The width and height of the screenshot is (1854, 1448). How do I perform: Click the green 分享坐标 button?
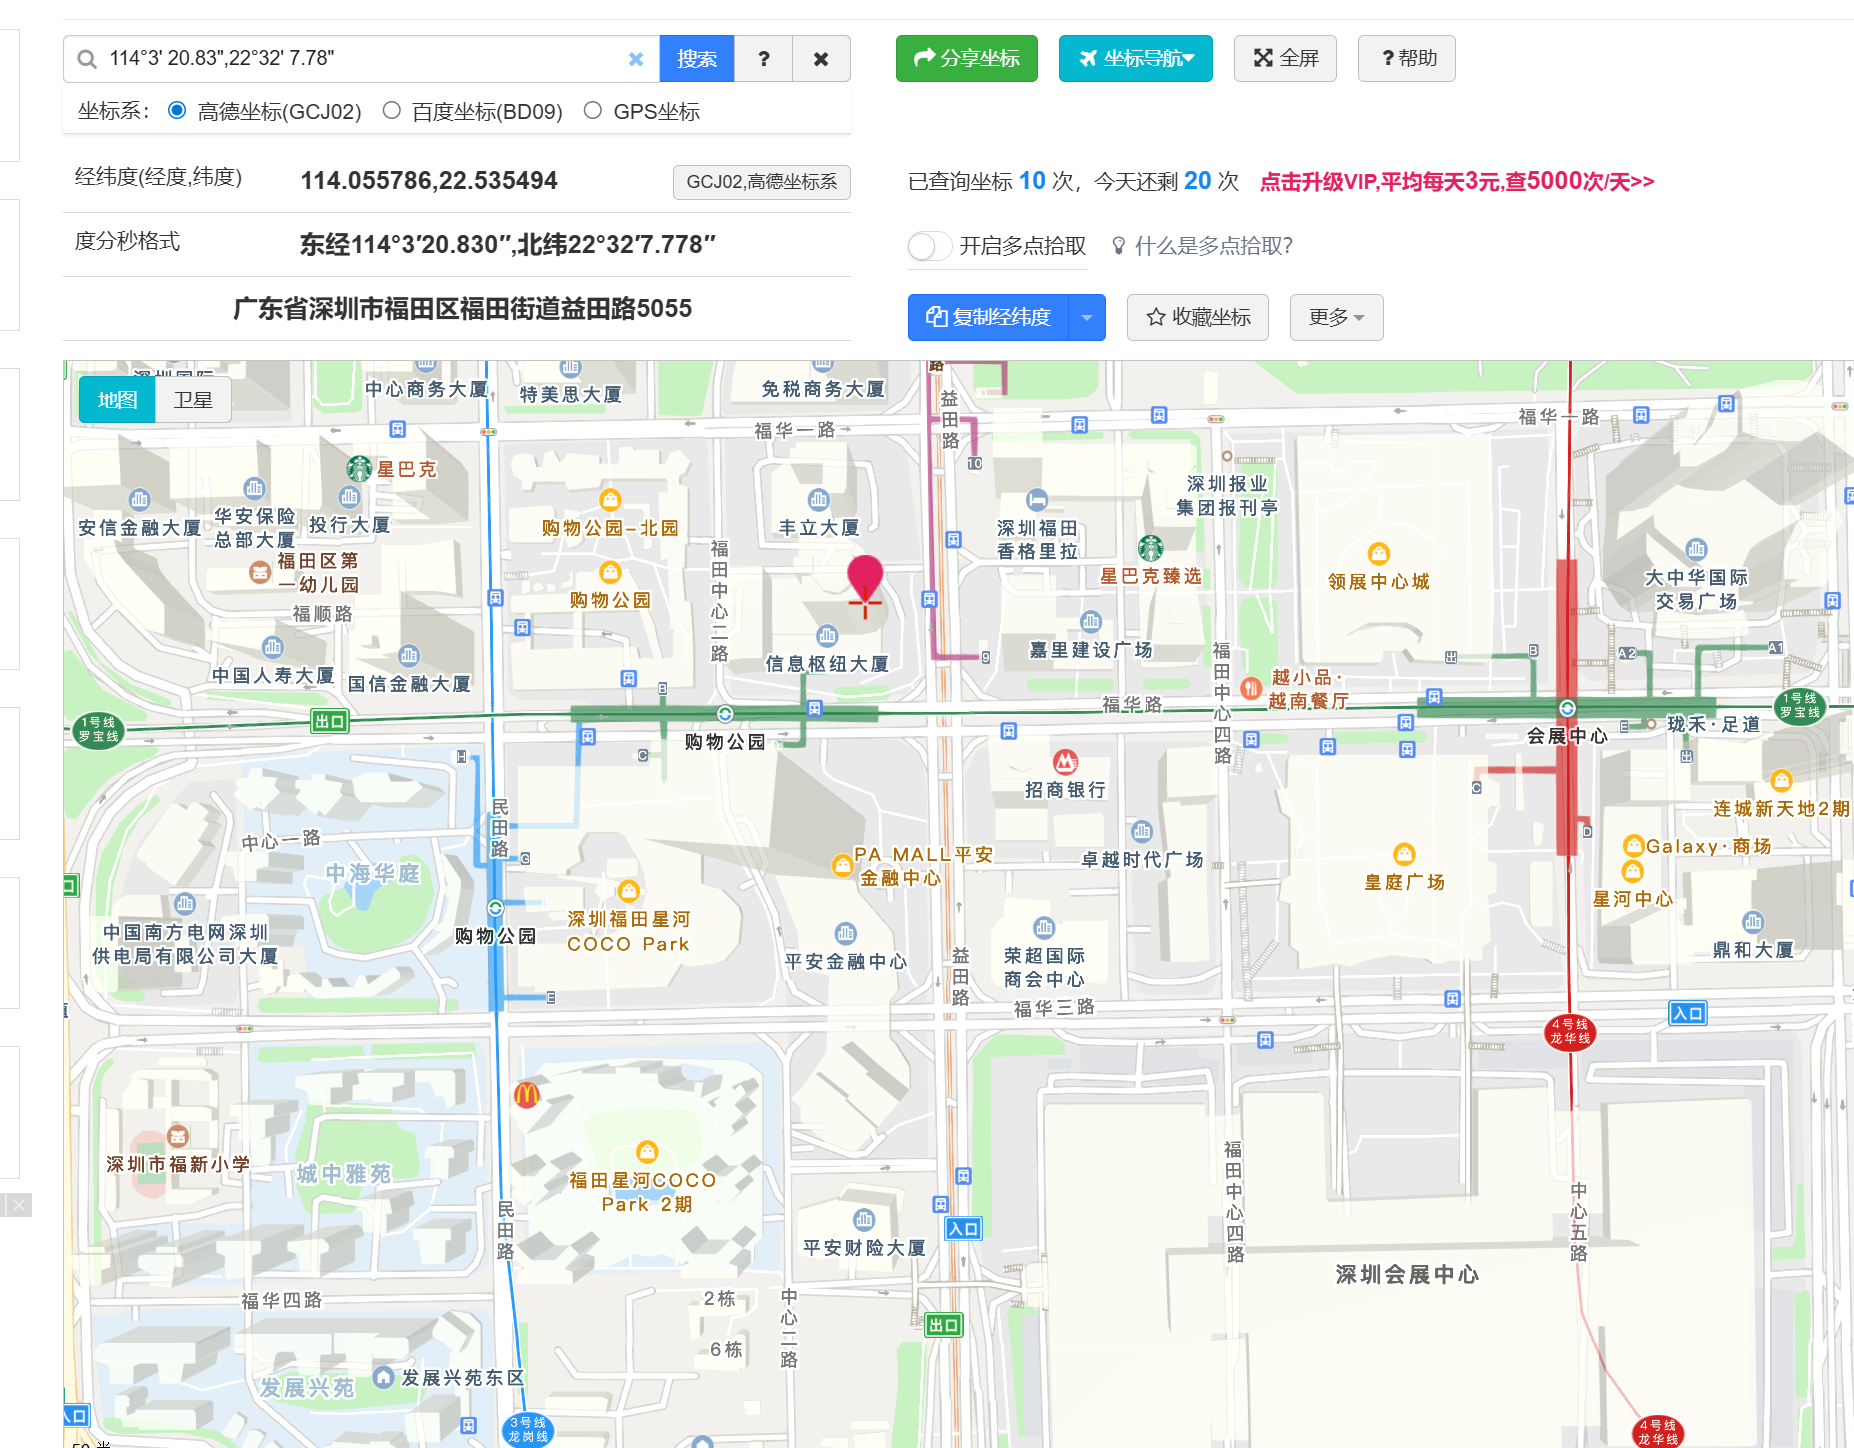coord(967,59)
